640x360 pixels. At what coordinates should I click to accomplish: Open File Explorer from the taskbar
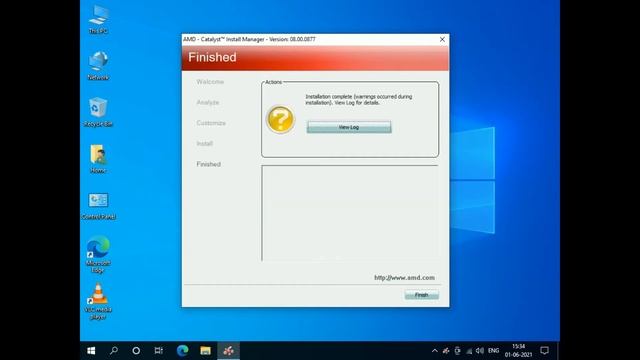click(205, 351)
